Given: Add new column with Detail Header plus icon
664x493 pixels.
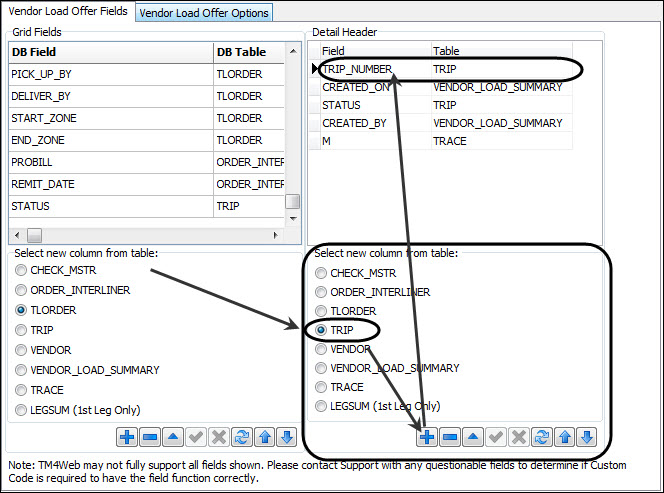Looking at the screenshot, I should (x=427, y=437).
